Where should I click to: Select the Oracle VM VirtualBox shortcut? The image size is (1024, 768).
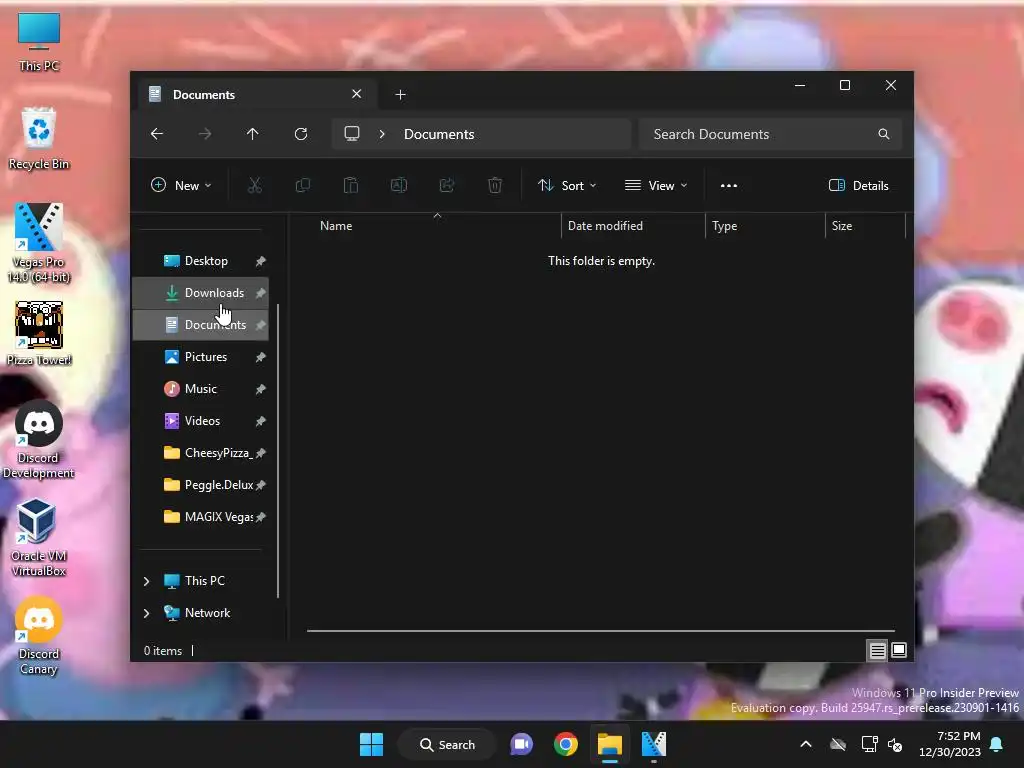(39, 537)
